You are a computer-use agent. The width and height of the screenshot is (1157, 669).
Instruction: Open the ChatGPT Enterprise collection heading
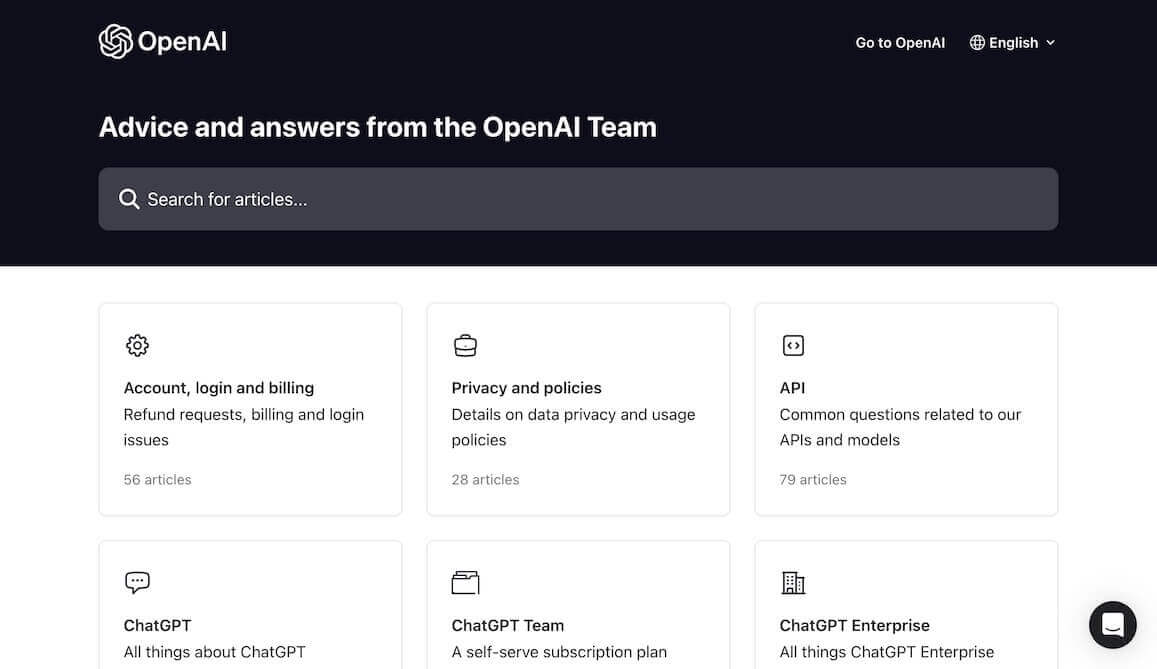point(854,625)
